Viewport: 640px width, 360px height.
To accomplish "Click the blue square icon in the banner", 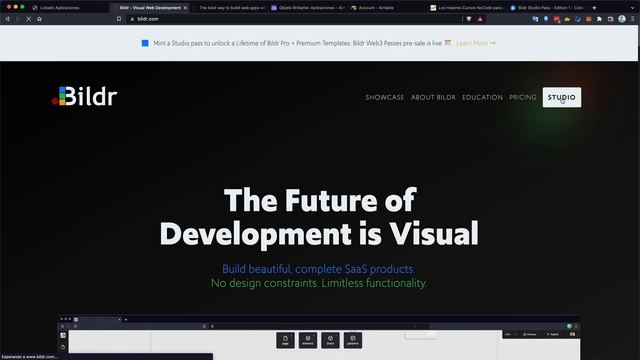I will tap(145, 43).
